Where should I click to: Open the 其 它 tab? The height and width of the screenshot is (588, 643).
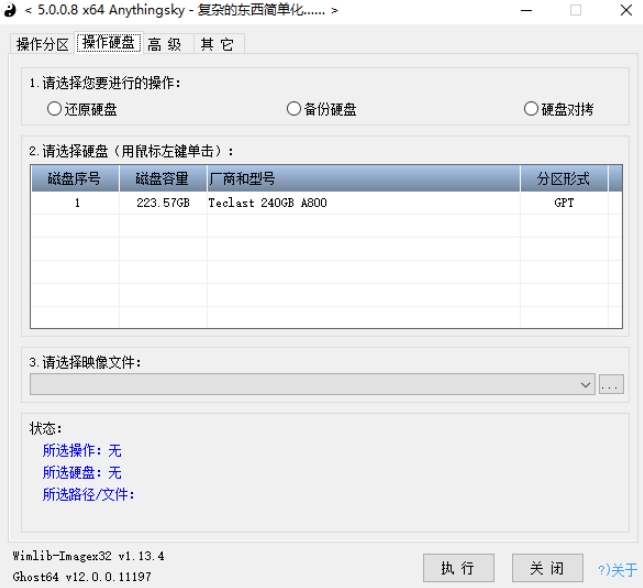(x=217, y=44)
